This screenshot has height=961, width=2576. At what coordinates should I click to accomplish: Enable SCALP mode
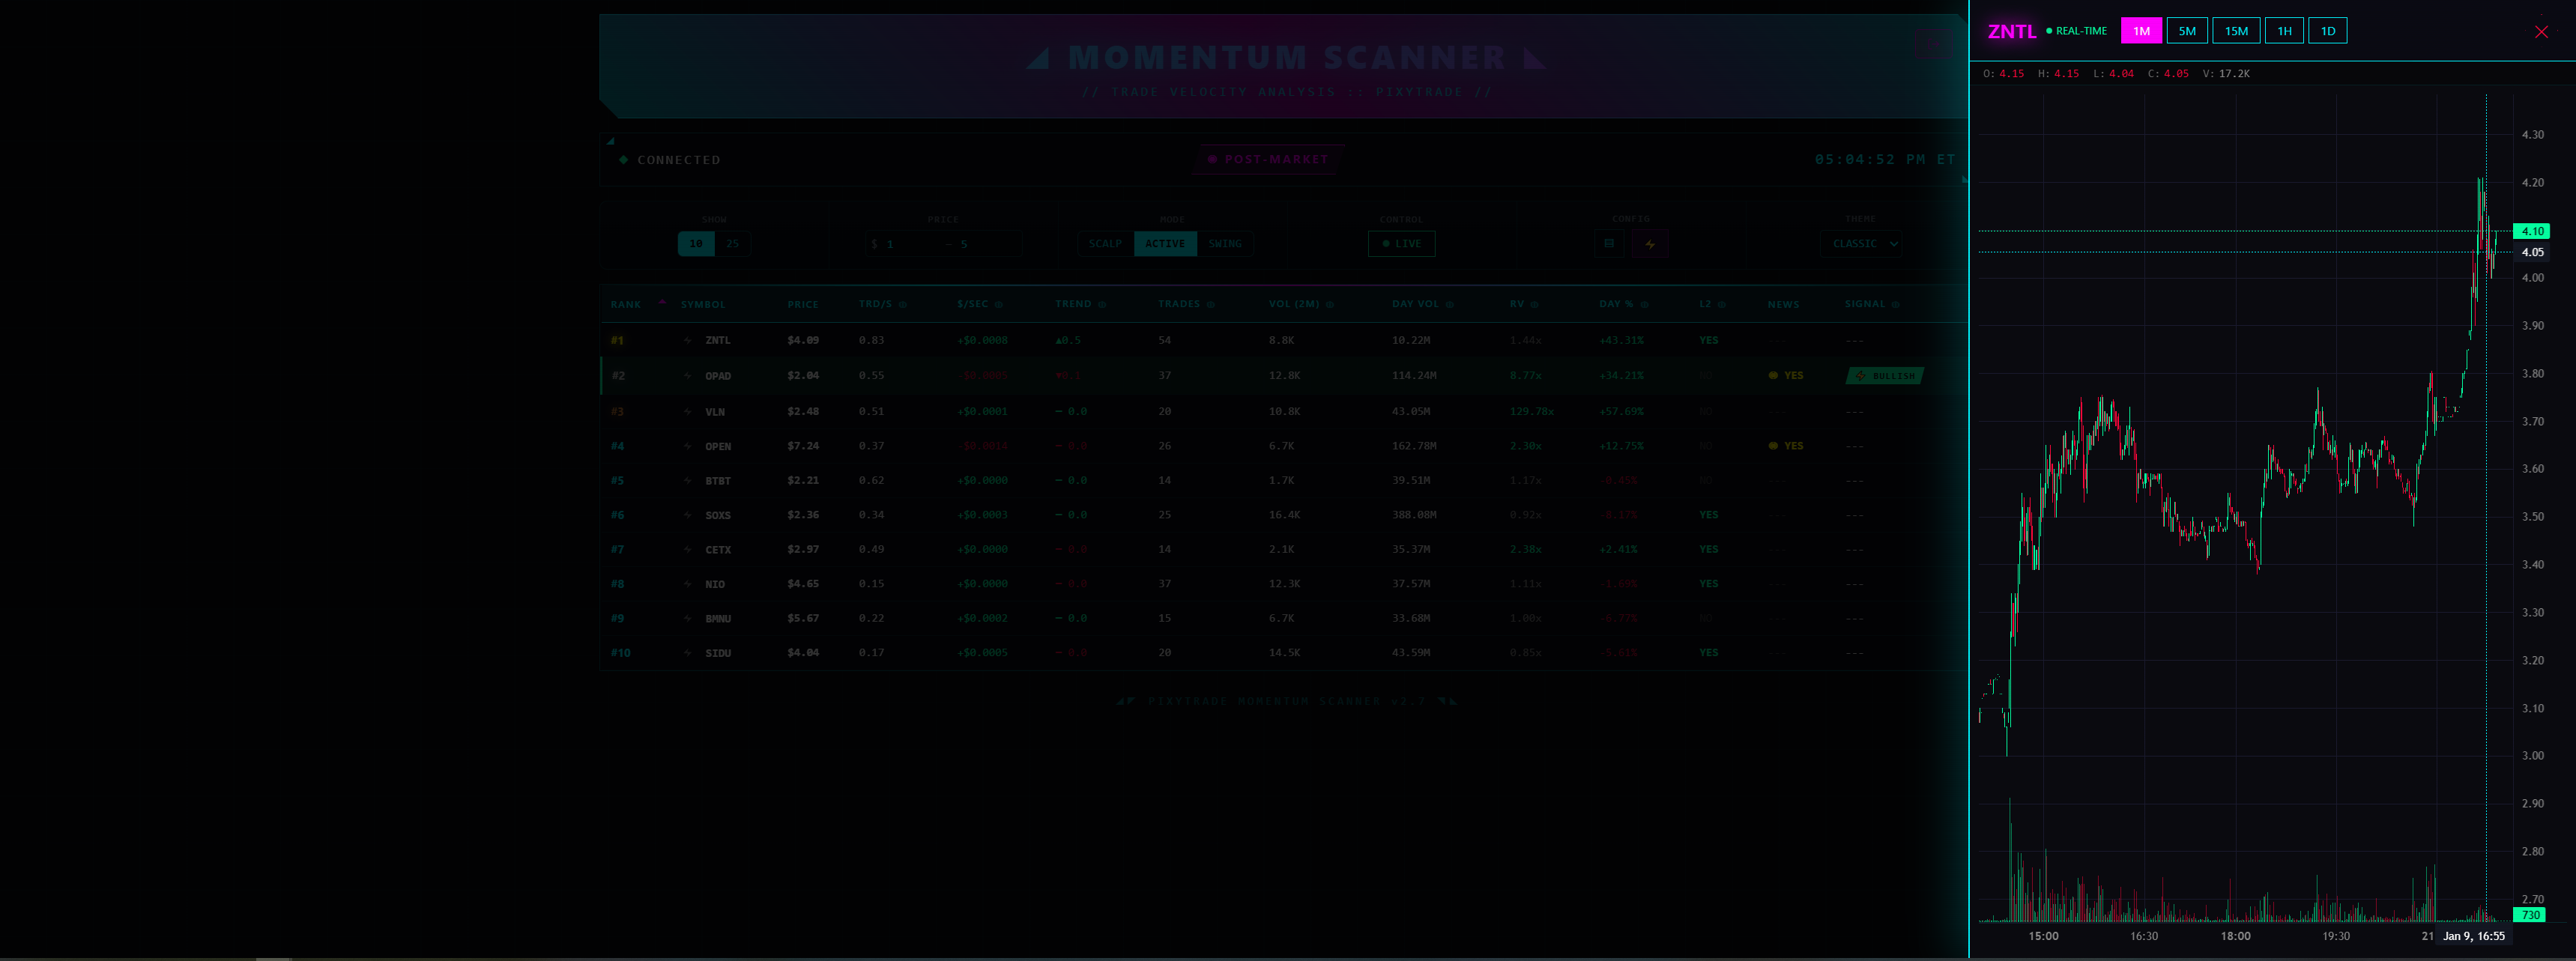(1105, 243)
